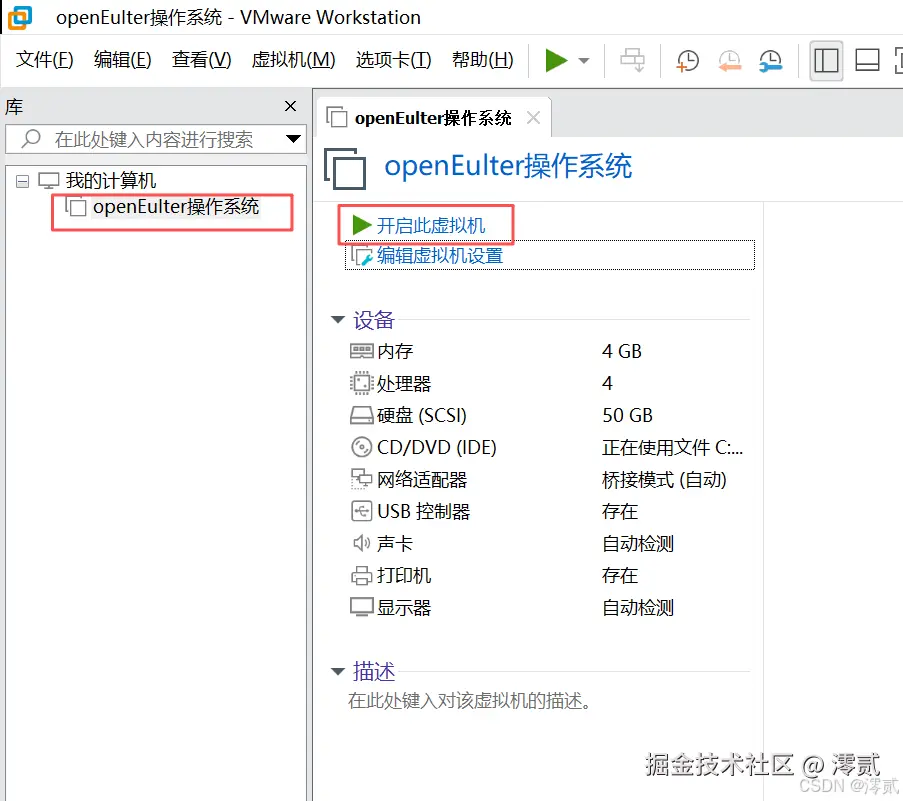Click the memory chip icon beside 内存

pos(362,351)
